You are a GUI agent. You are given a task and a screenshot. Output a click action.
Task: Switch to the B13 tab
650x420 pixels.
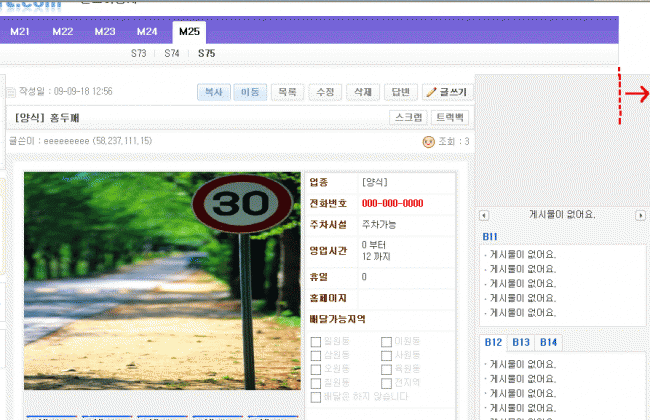pyautogui.click(x=521, y=342)
